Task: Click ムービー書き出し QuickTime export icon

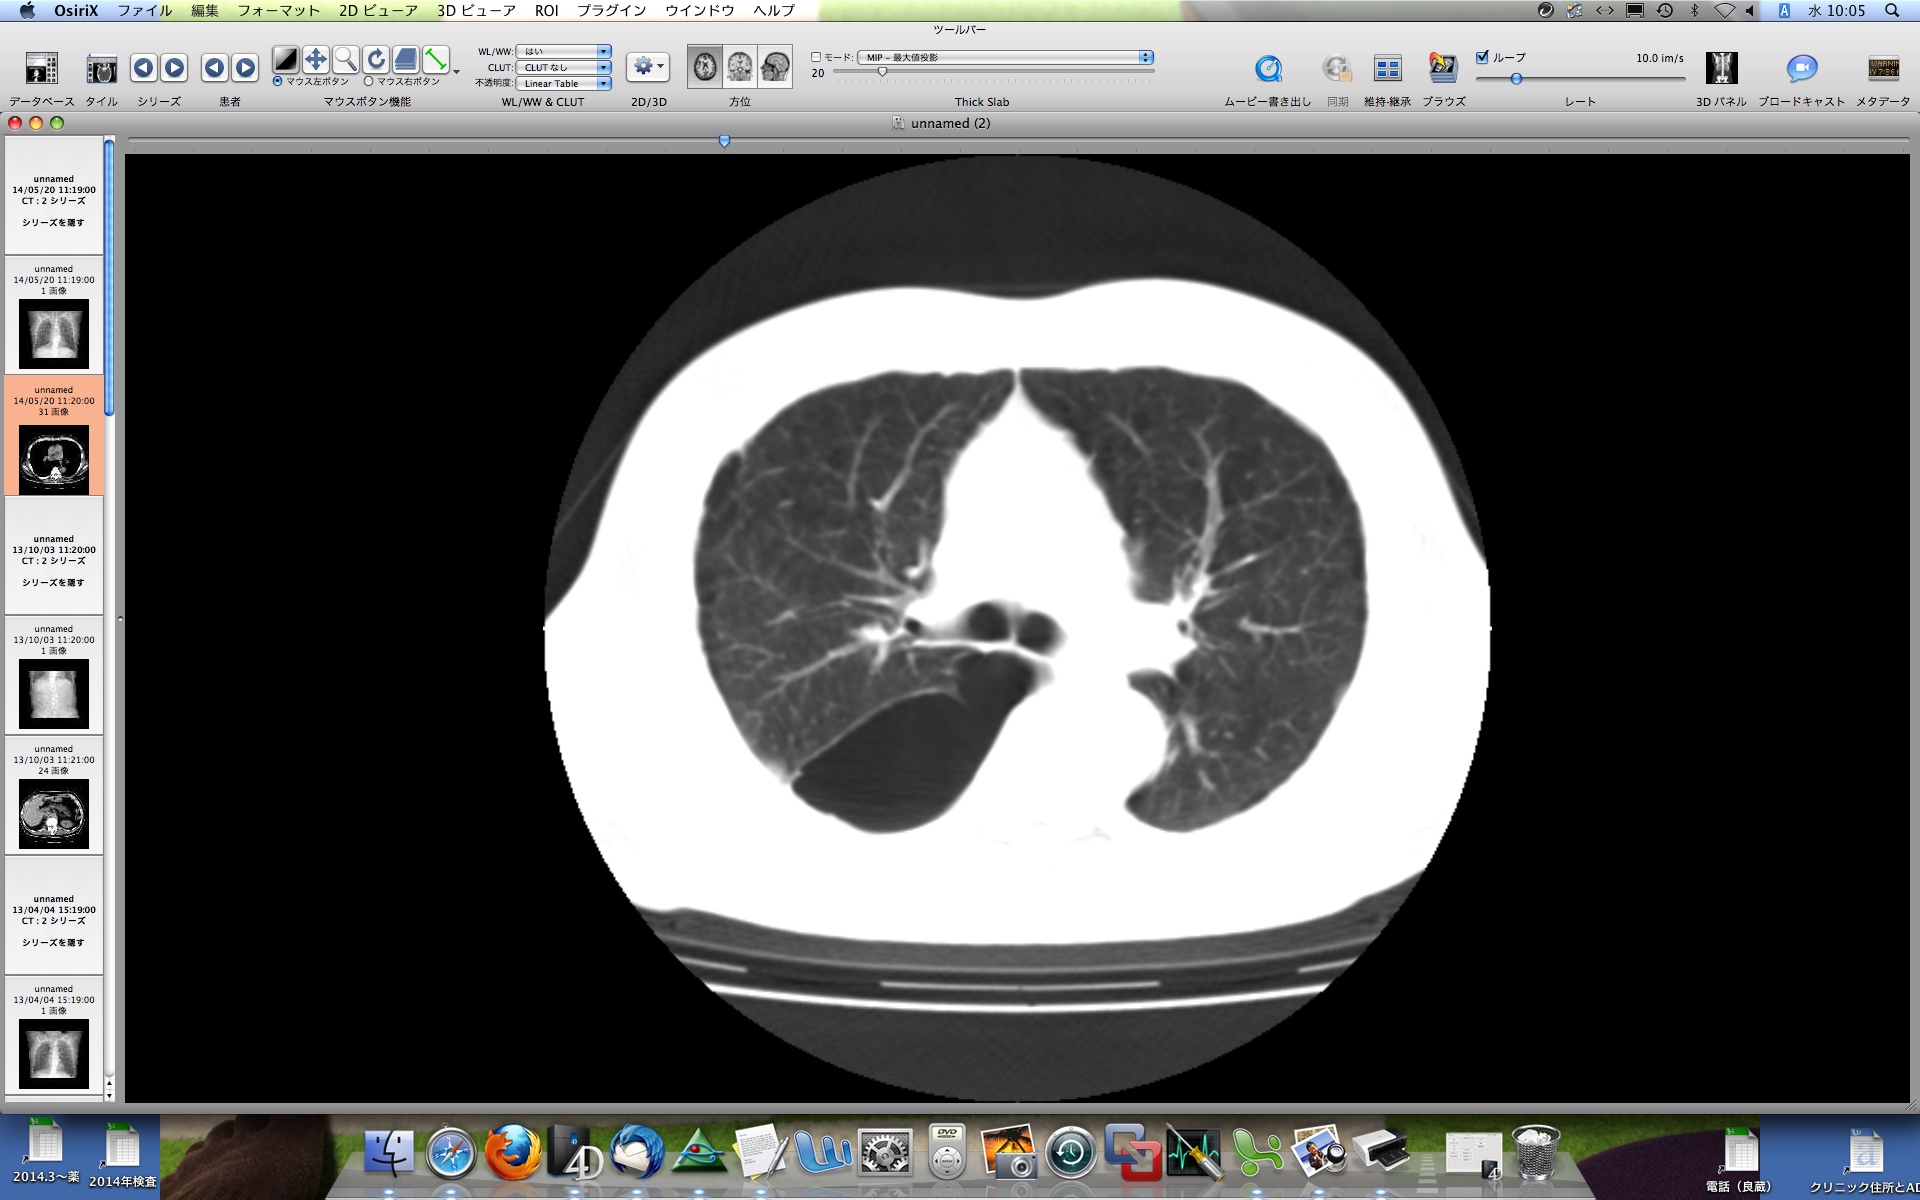Action: (1268, 69)
